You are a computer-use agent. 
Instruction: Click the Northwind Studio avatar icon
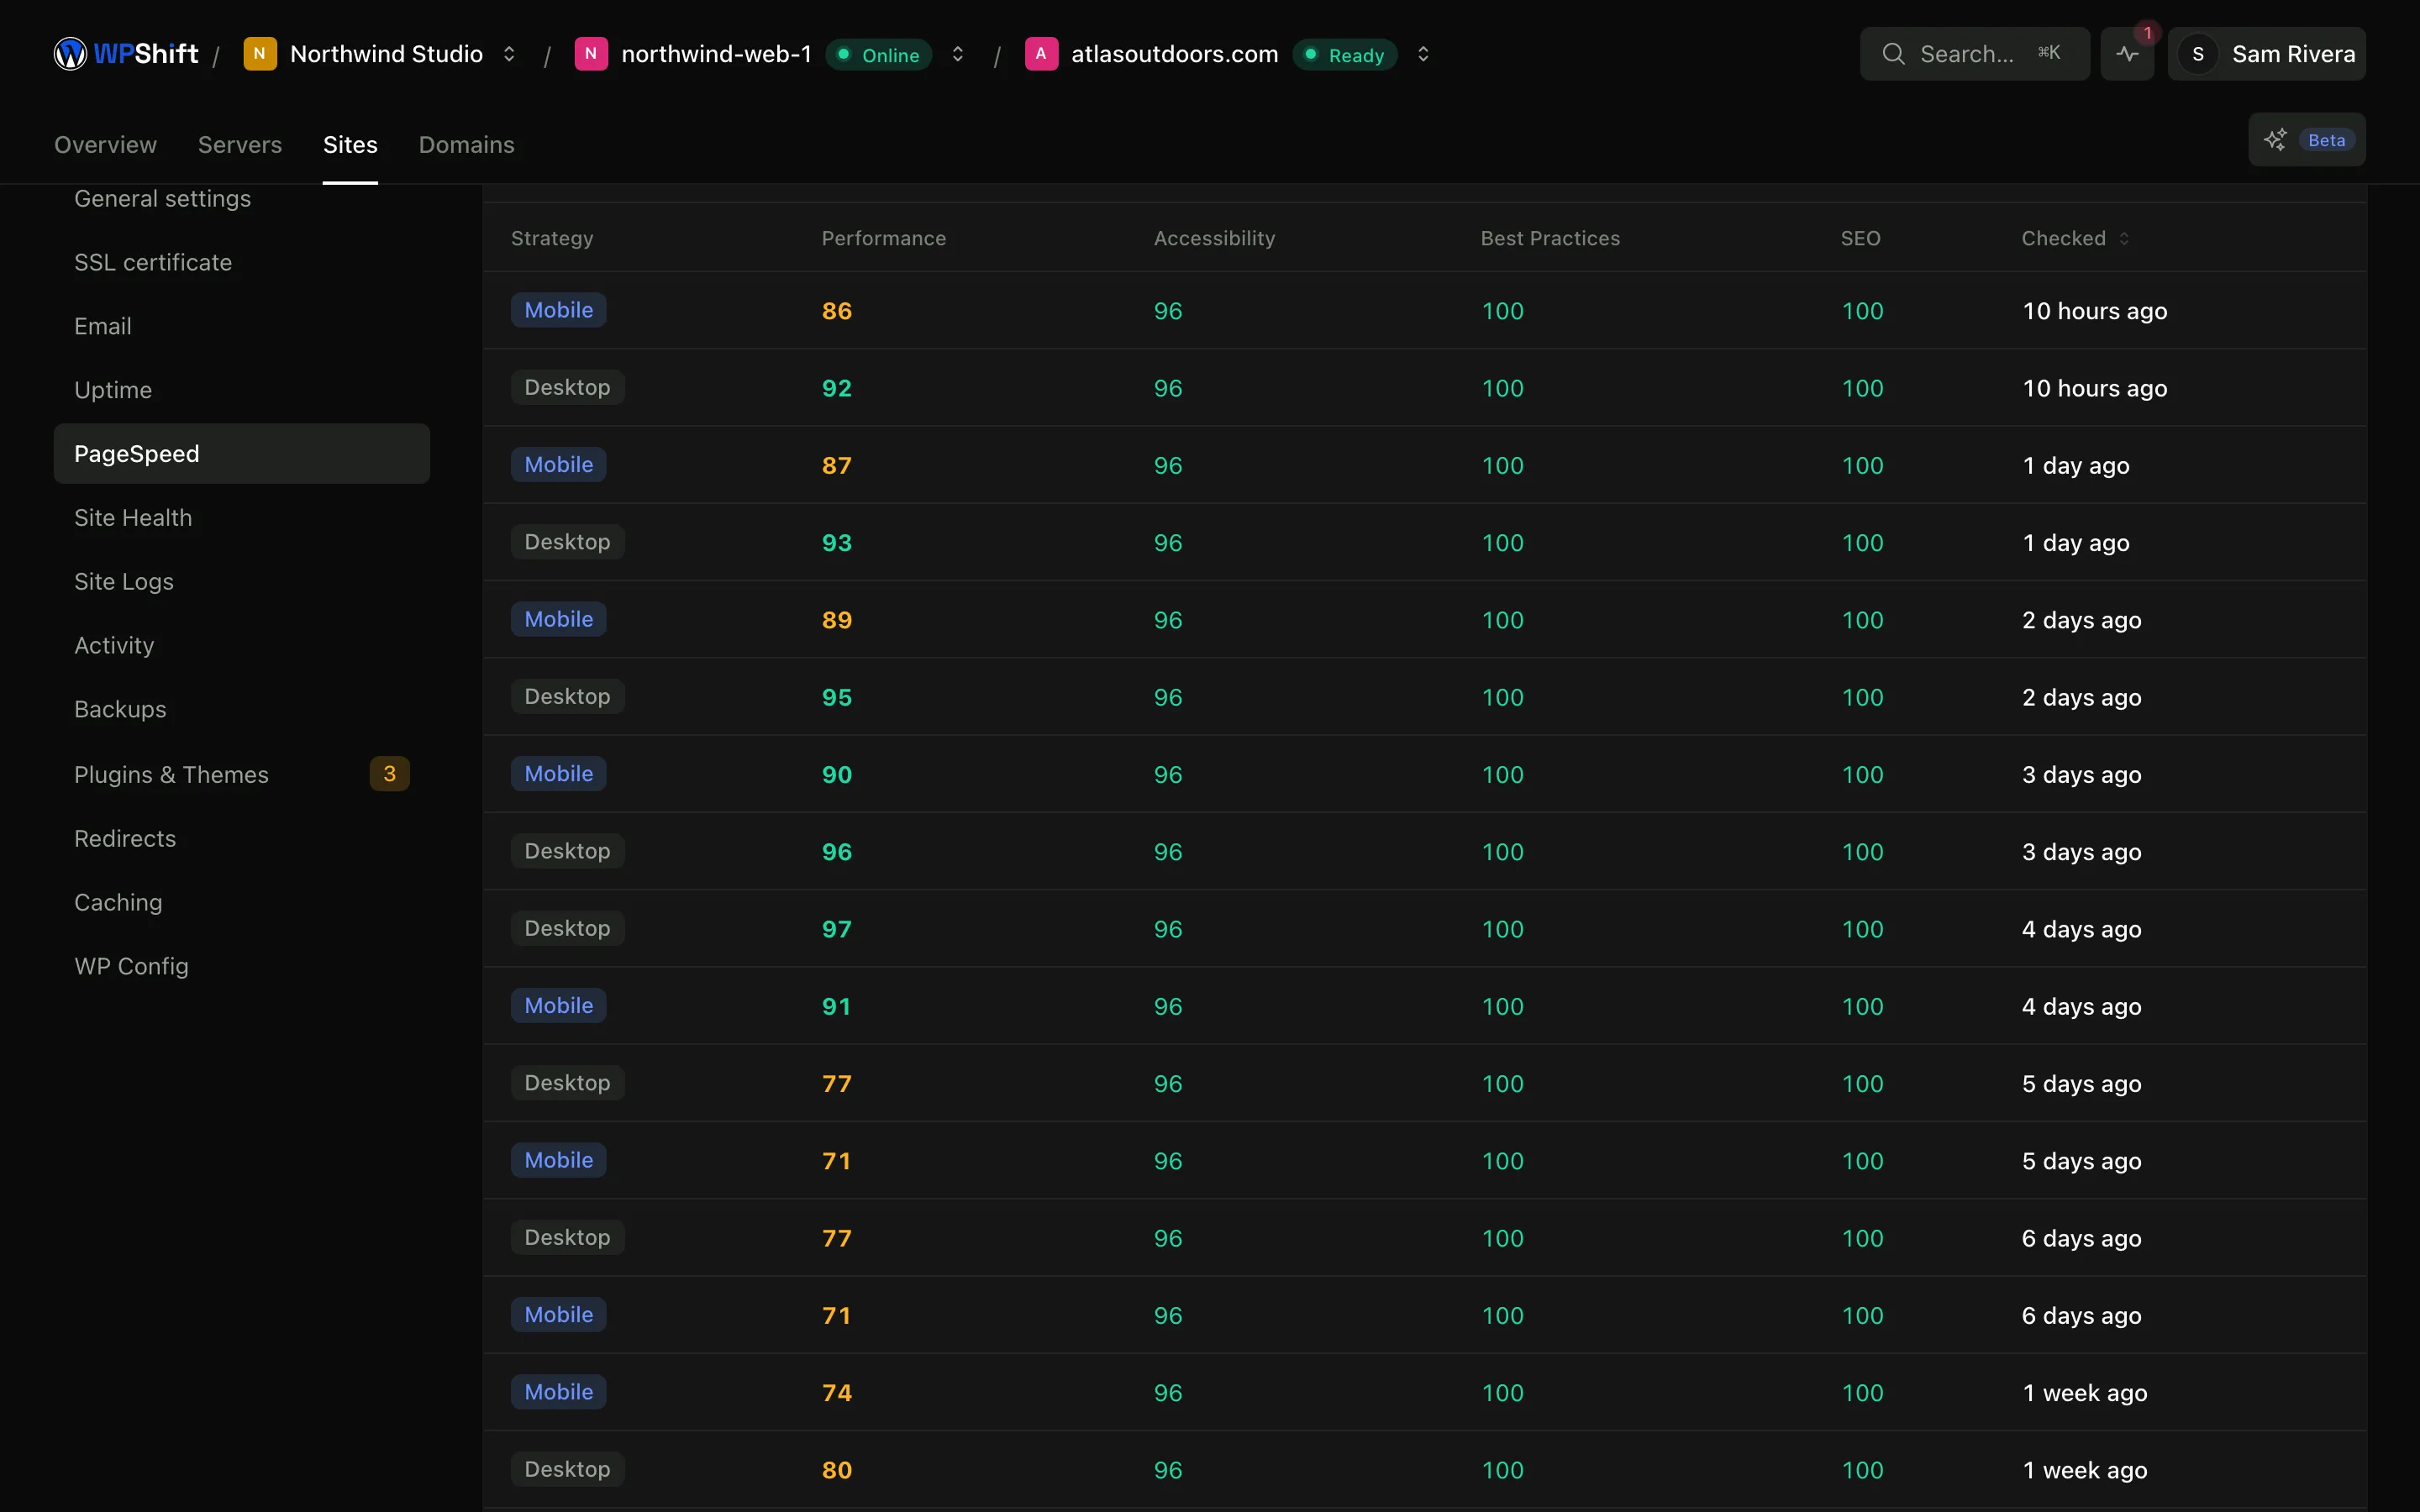coord(260,54)
